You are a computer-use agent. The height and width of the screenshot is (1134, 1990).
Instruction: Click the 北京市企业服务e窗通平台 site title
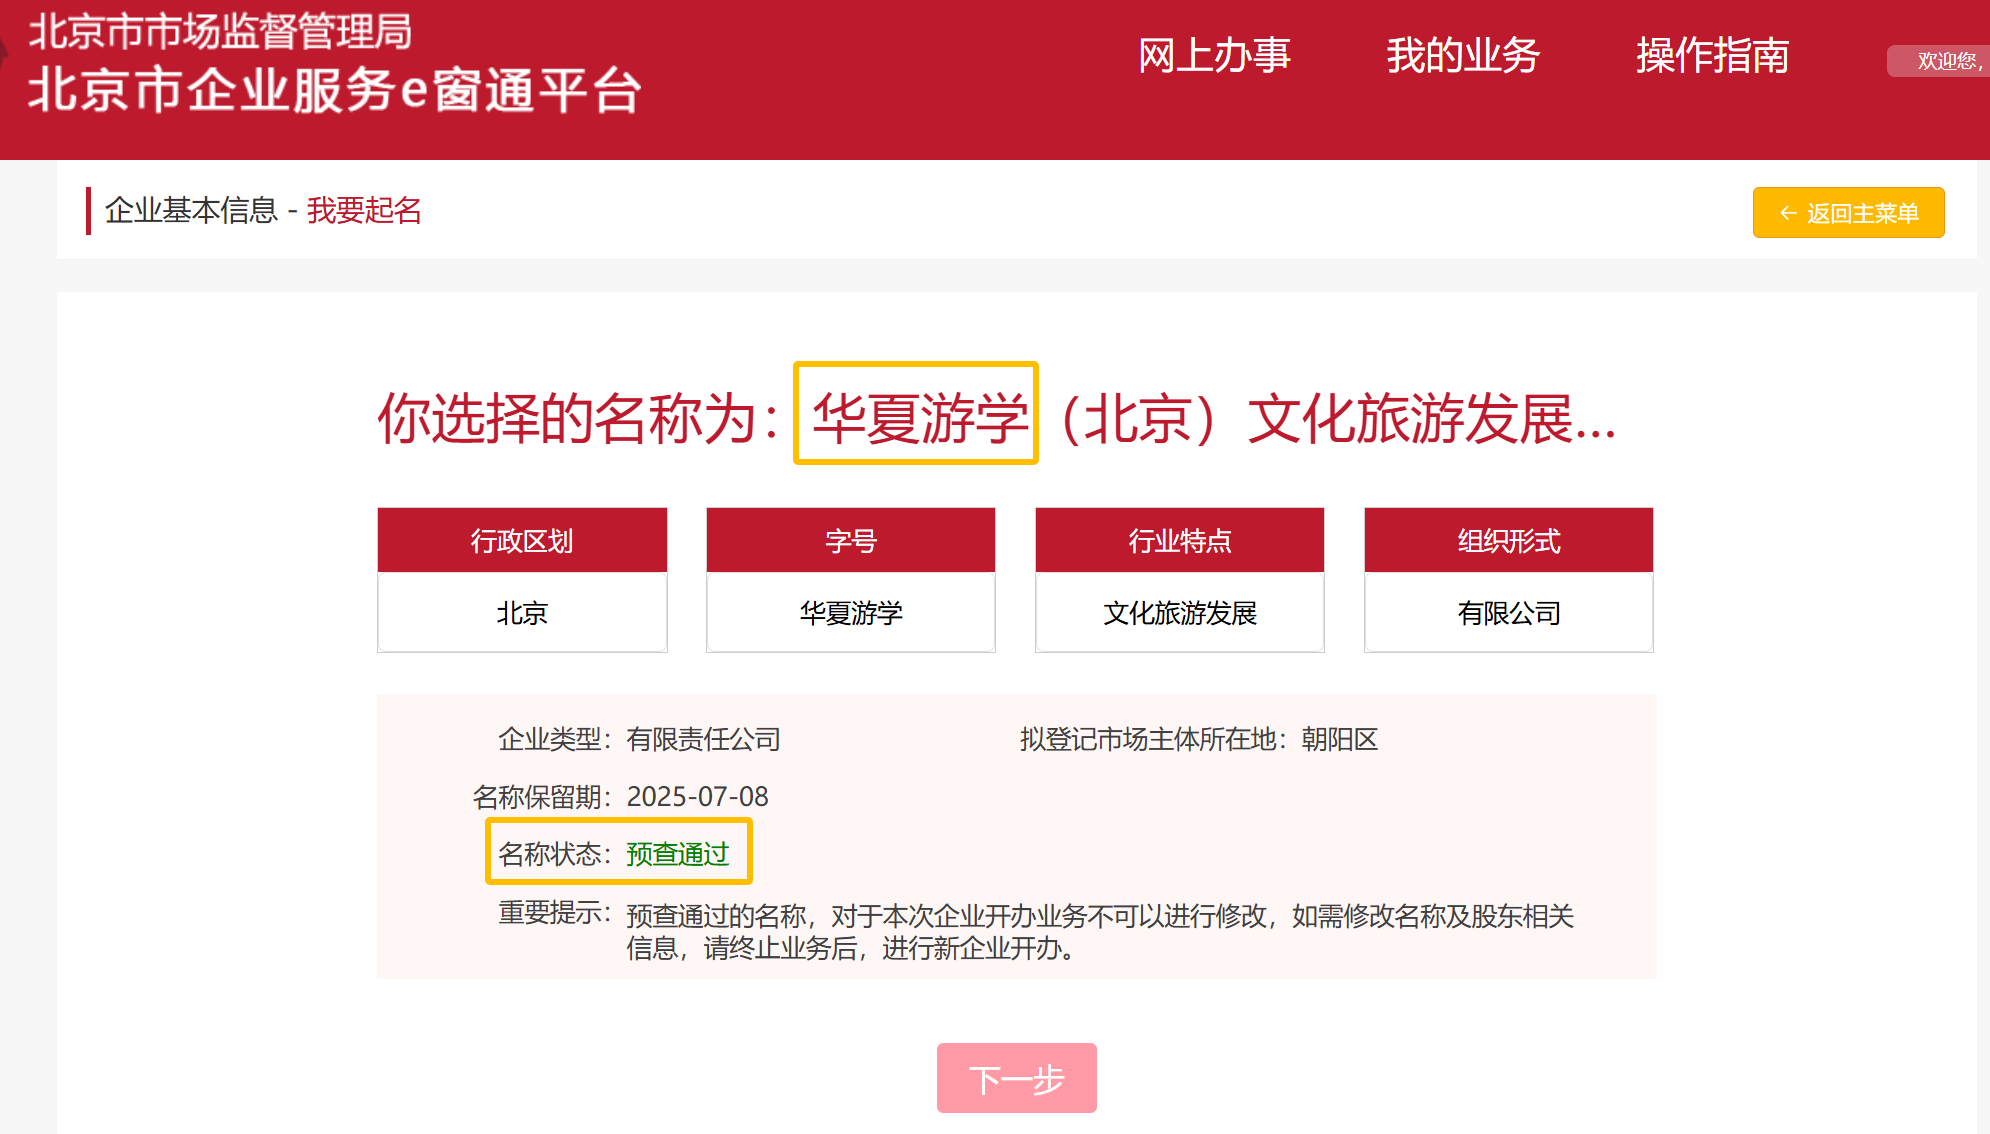click(335, 91)
